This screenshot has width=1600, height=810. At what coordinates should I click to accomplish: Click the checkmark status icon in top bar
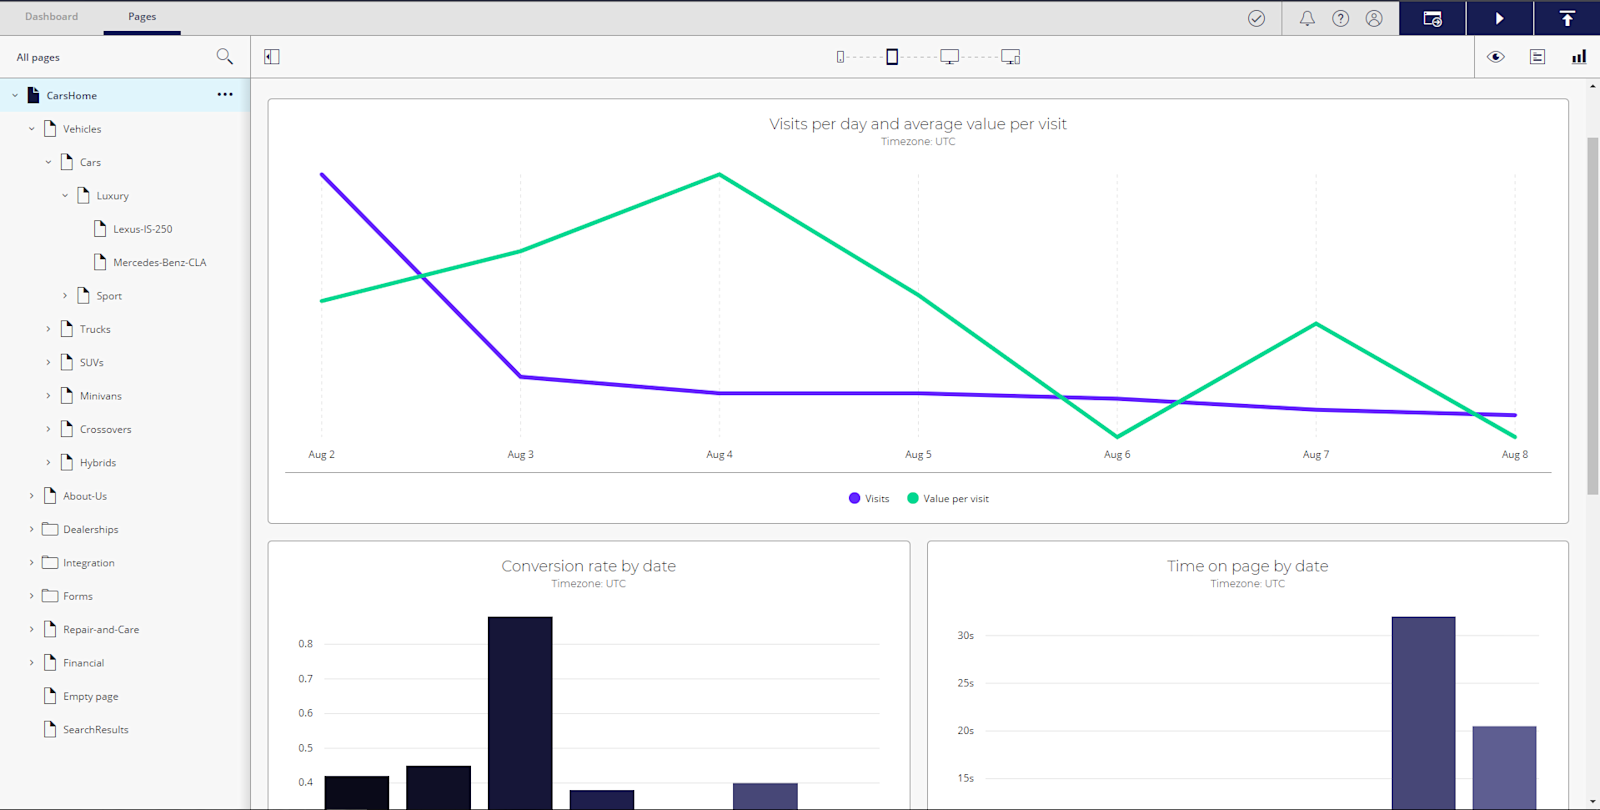pyautogui.click(x=1257, y=18)
